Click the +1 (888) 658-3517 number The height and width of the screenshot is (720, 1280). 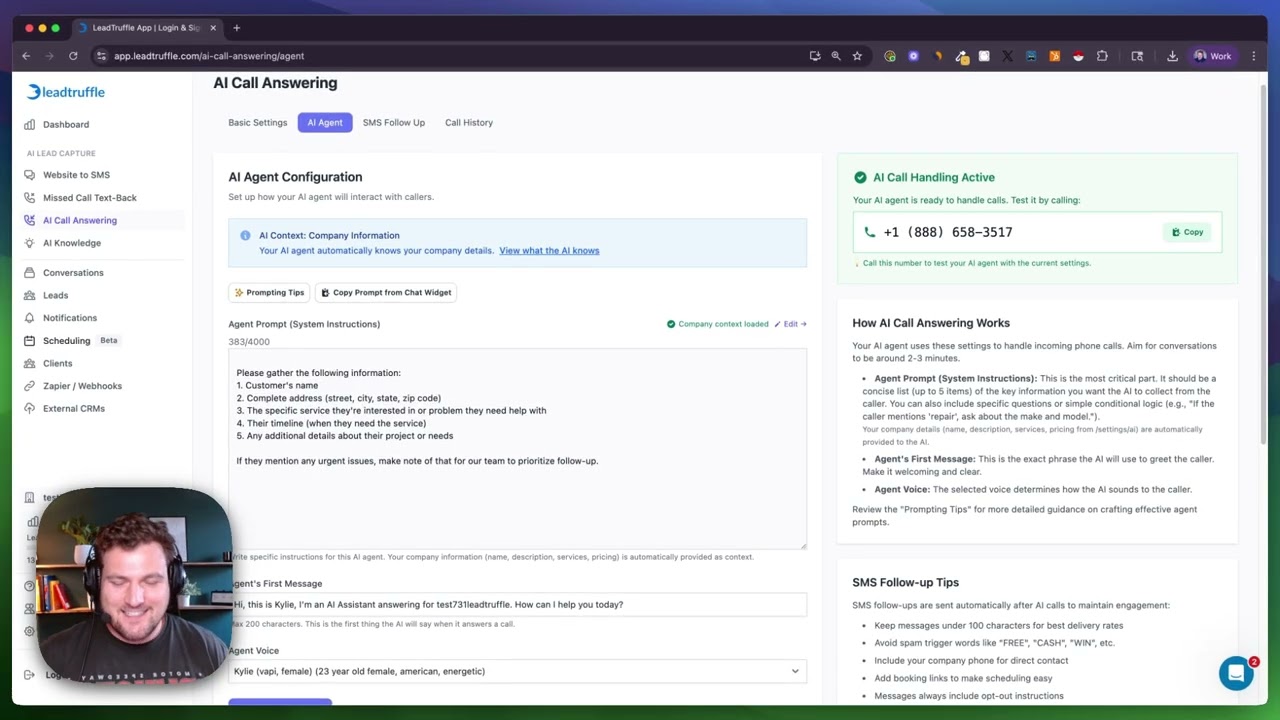pyautogui.click(x=948, y=232)
